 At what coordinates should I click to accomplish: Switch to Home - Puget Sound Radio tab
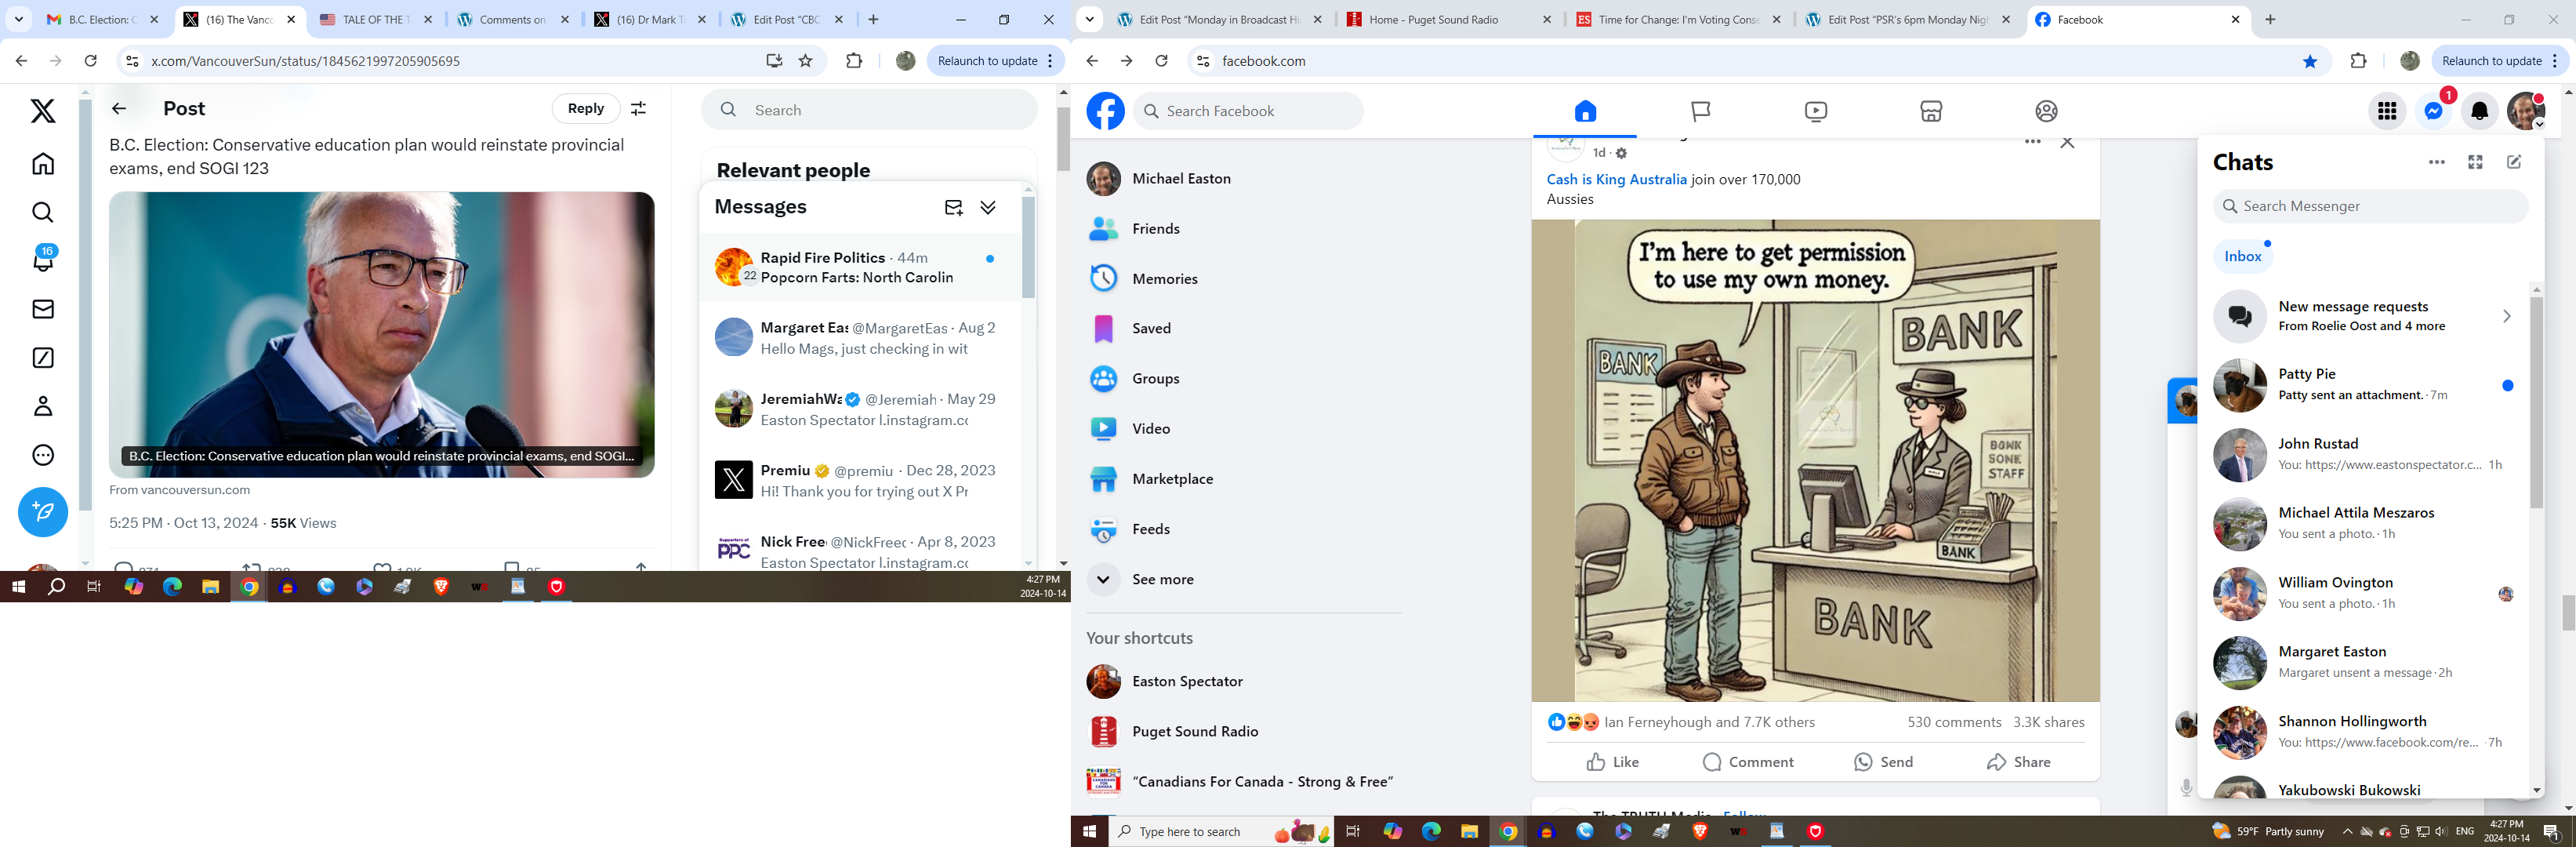(1450, 19)
